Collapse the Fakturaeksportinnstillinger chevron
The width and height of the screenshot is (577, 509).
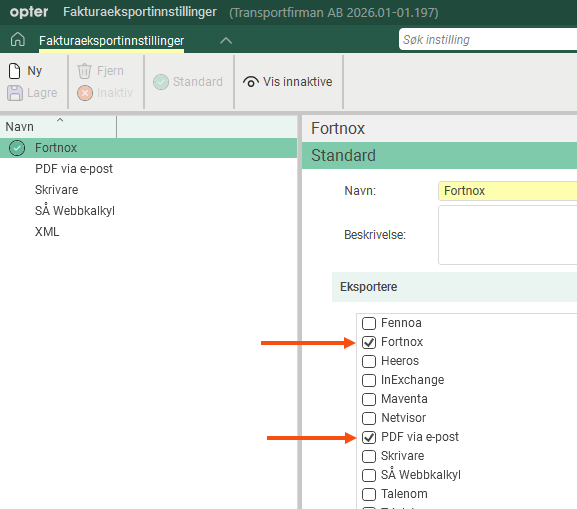tap(226, 40)
